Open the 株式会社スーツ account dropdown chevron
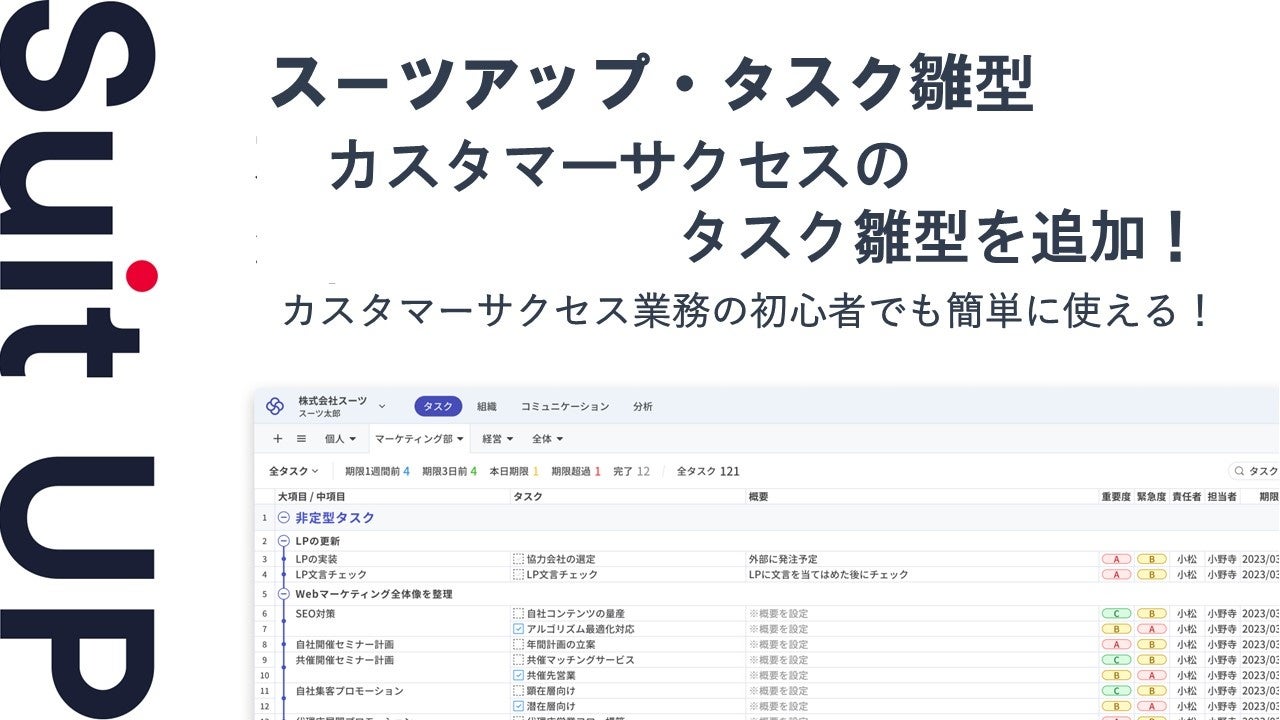The height and width of the screenshot is (720, 1280). [x=382, y=406]
